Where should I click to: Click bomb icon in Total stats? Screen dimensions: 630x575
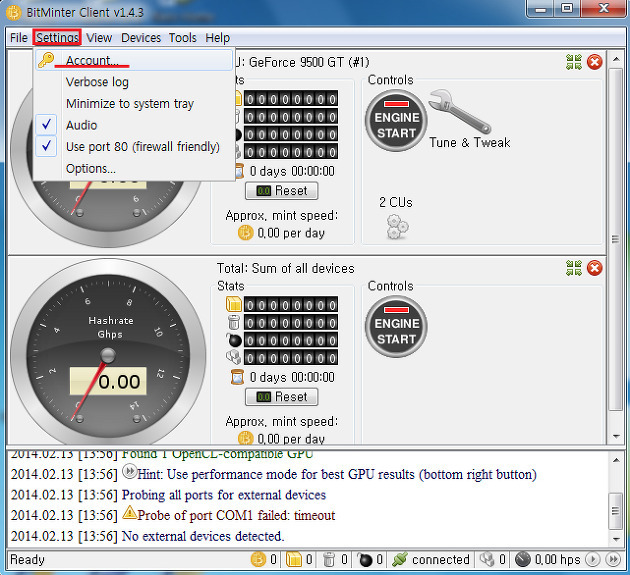tap(234, 340)
